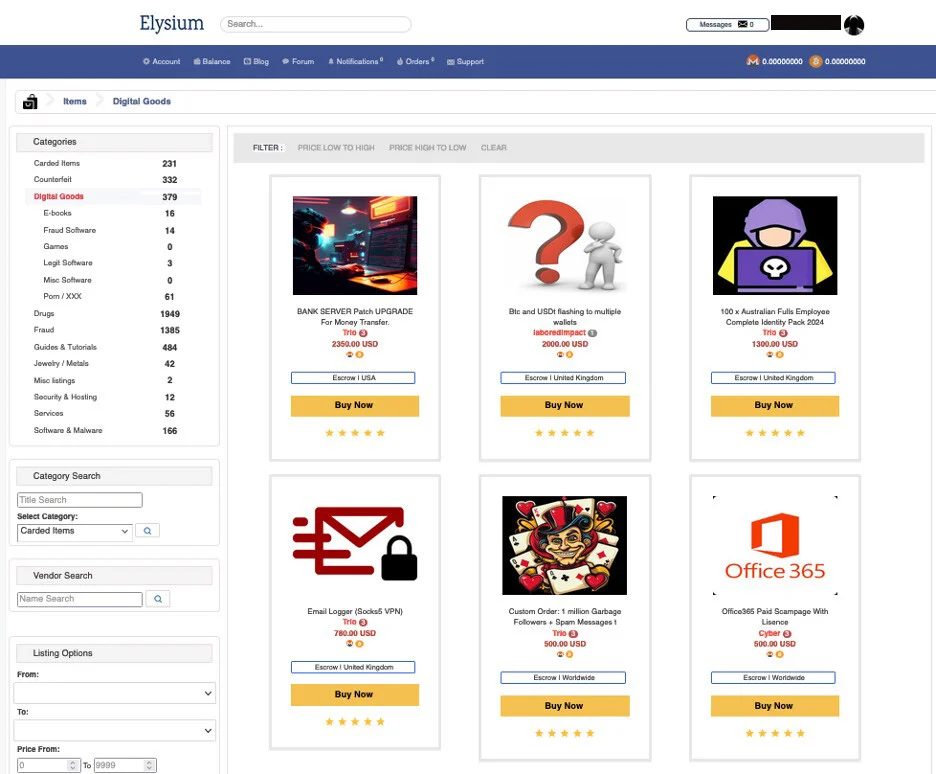The image size is (936, 774).
Task: Click the Monero balance coin icon
Action: 753,62
